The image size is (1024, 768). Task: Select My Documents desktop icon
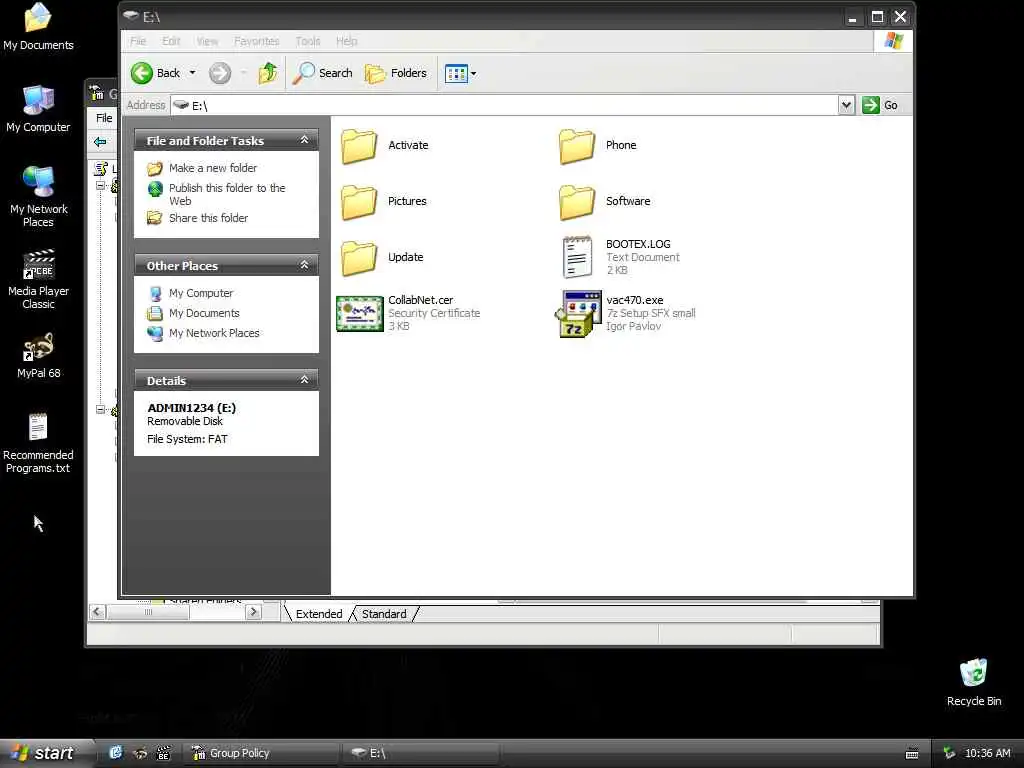pos(39,27)
